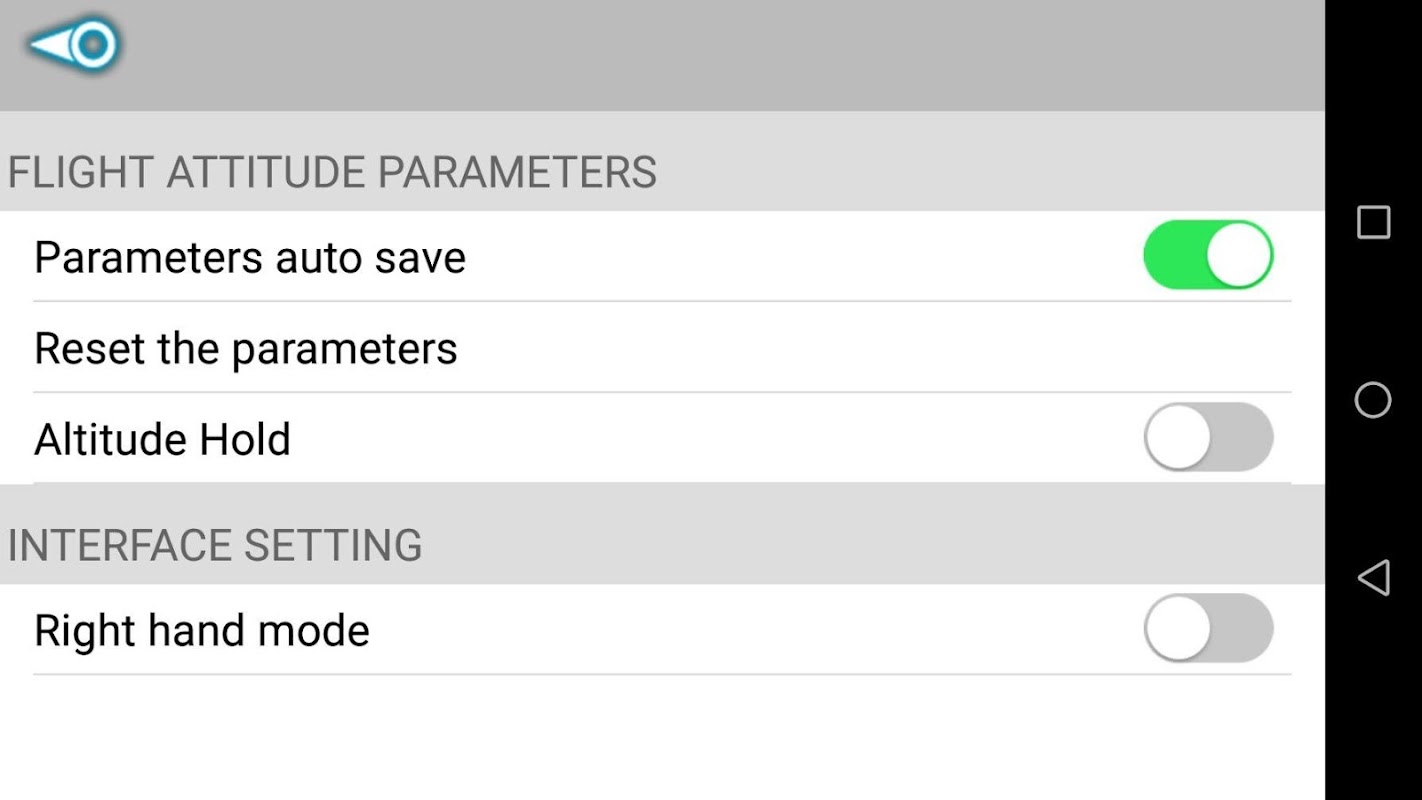Select the INTERFACE SETTING section header
The width and height of the screenshot is (1422, 800).
215,545
